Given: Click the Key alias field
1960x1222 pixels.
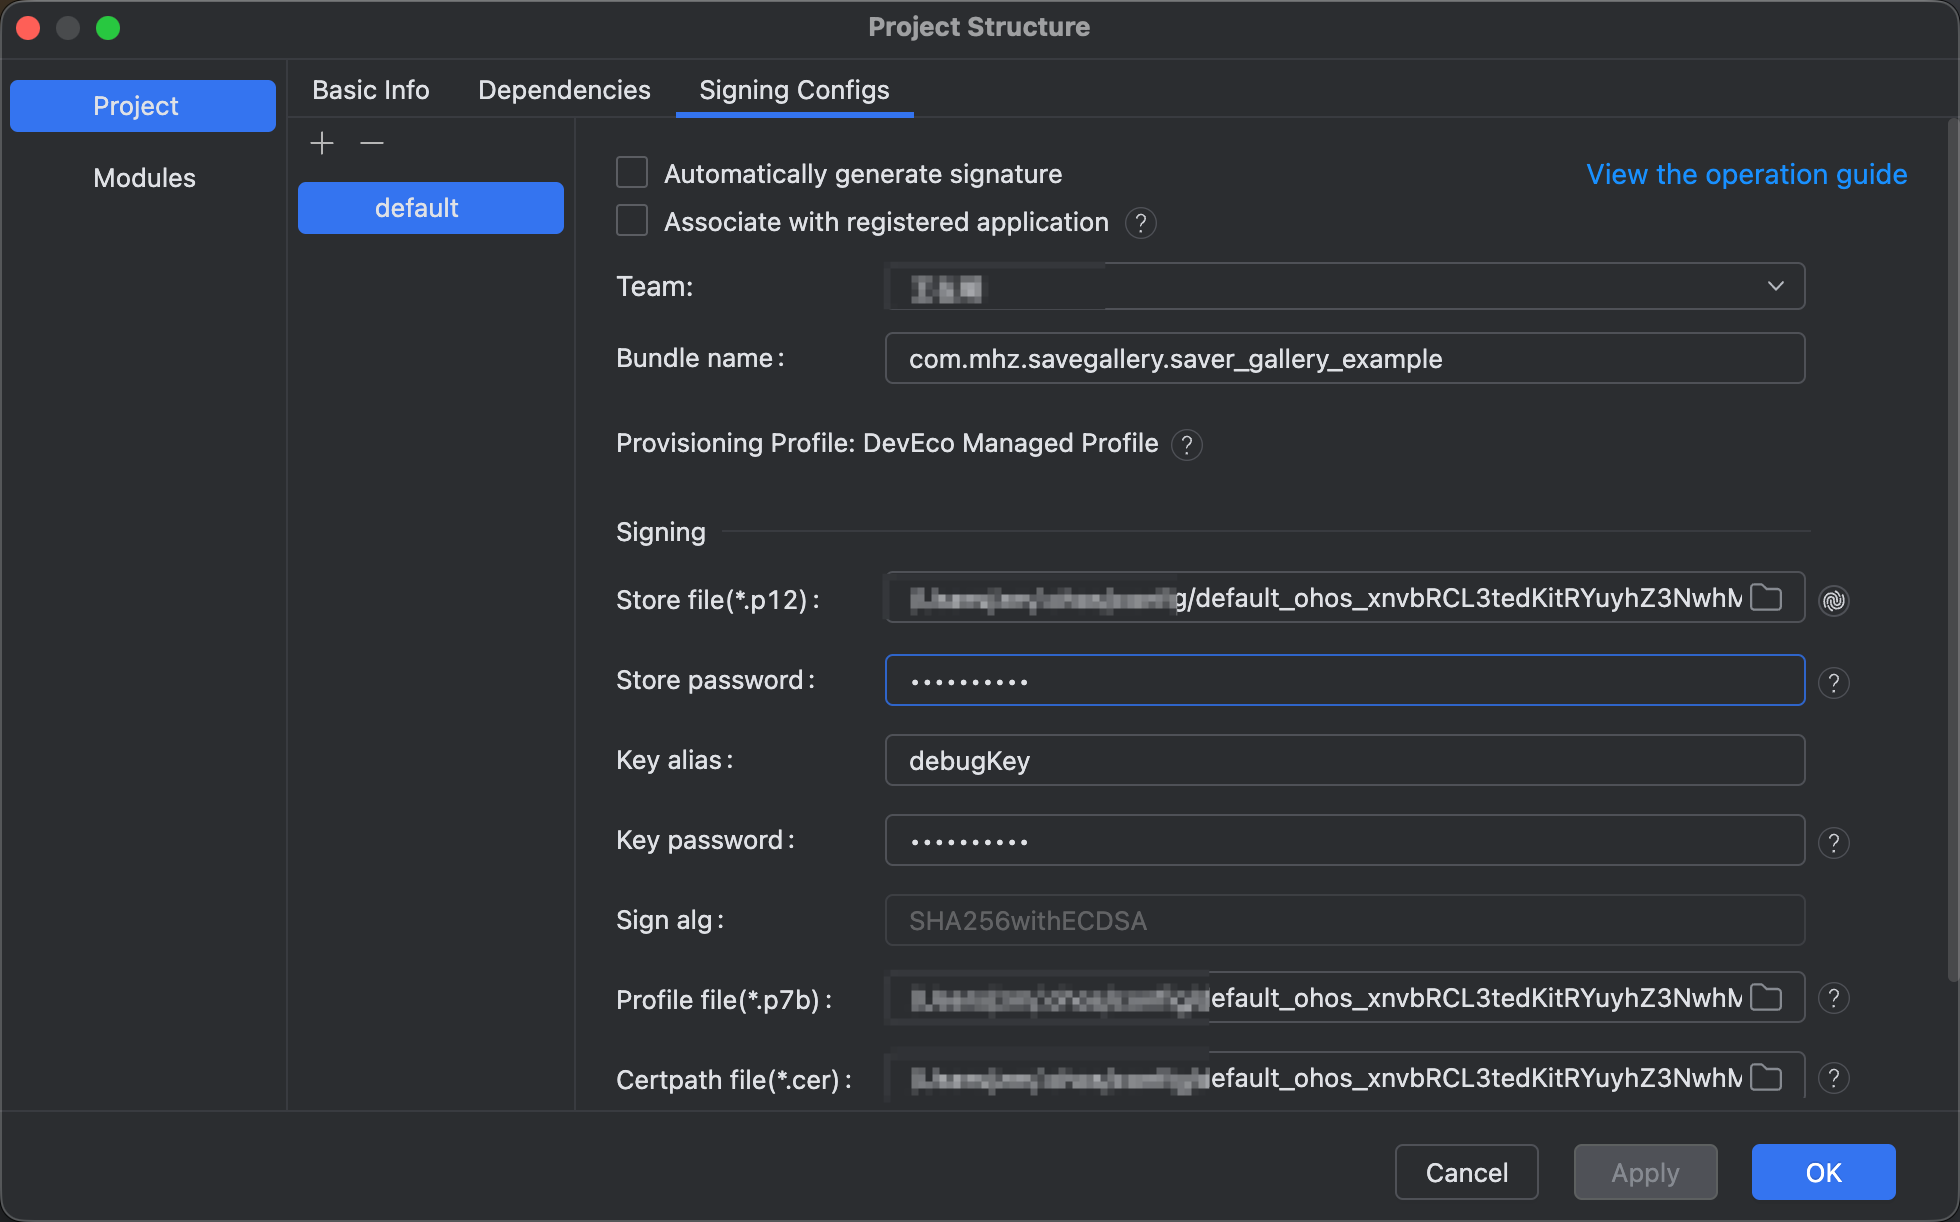Looking at the screenshot, I should [x=1345, y=760].
